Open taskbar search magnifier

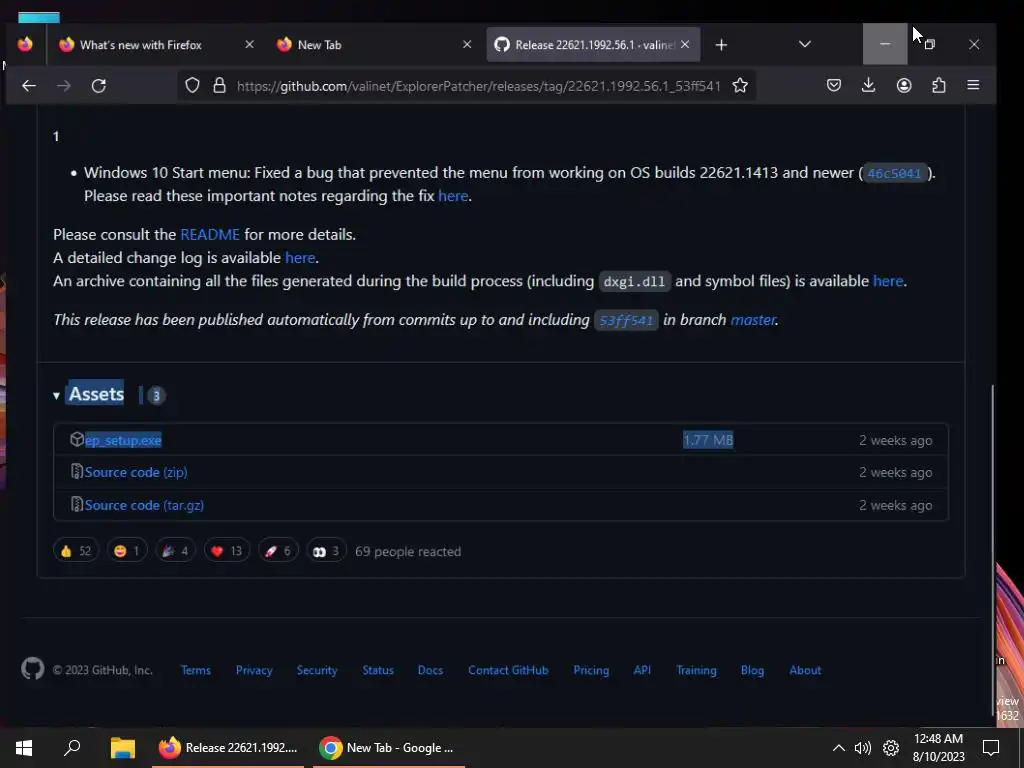point(72,748)
